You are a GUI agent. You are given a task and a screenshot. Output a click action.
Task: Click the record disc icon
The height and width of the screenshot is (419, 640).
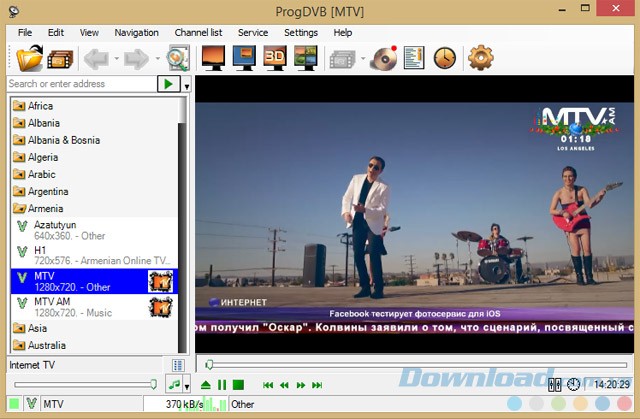pos(384,59)
